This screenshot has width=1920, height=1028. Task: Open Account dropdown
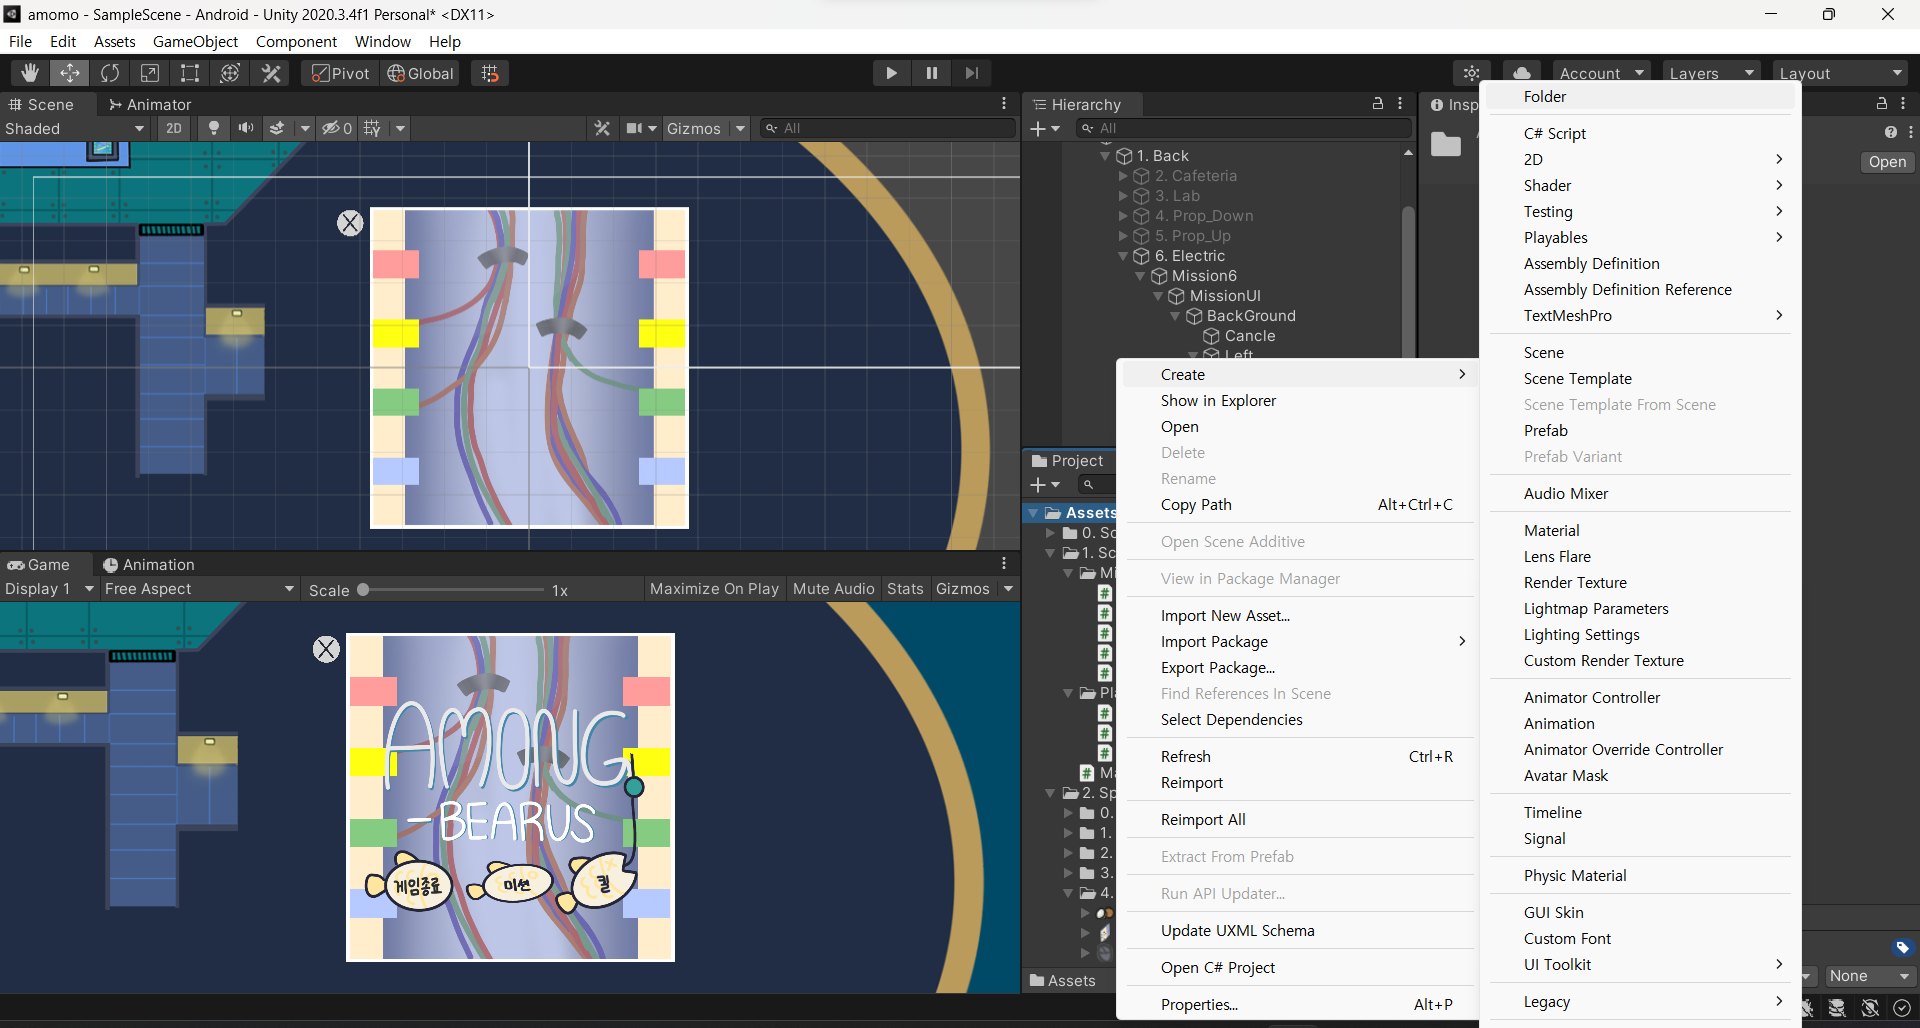pos(1601,73)
